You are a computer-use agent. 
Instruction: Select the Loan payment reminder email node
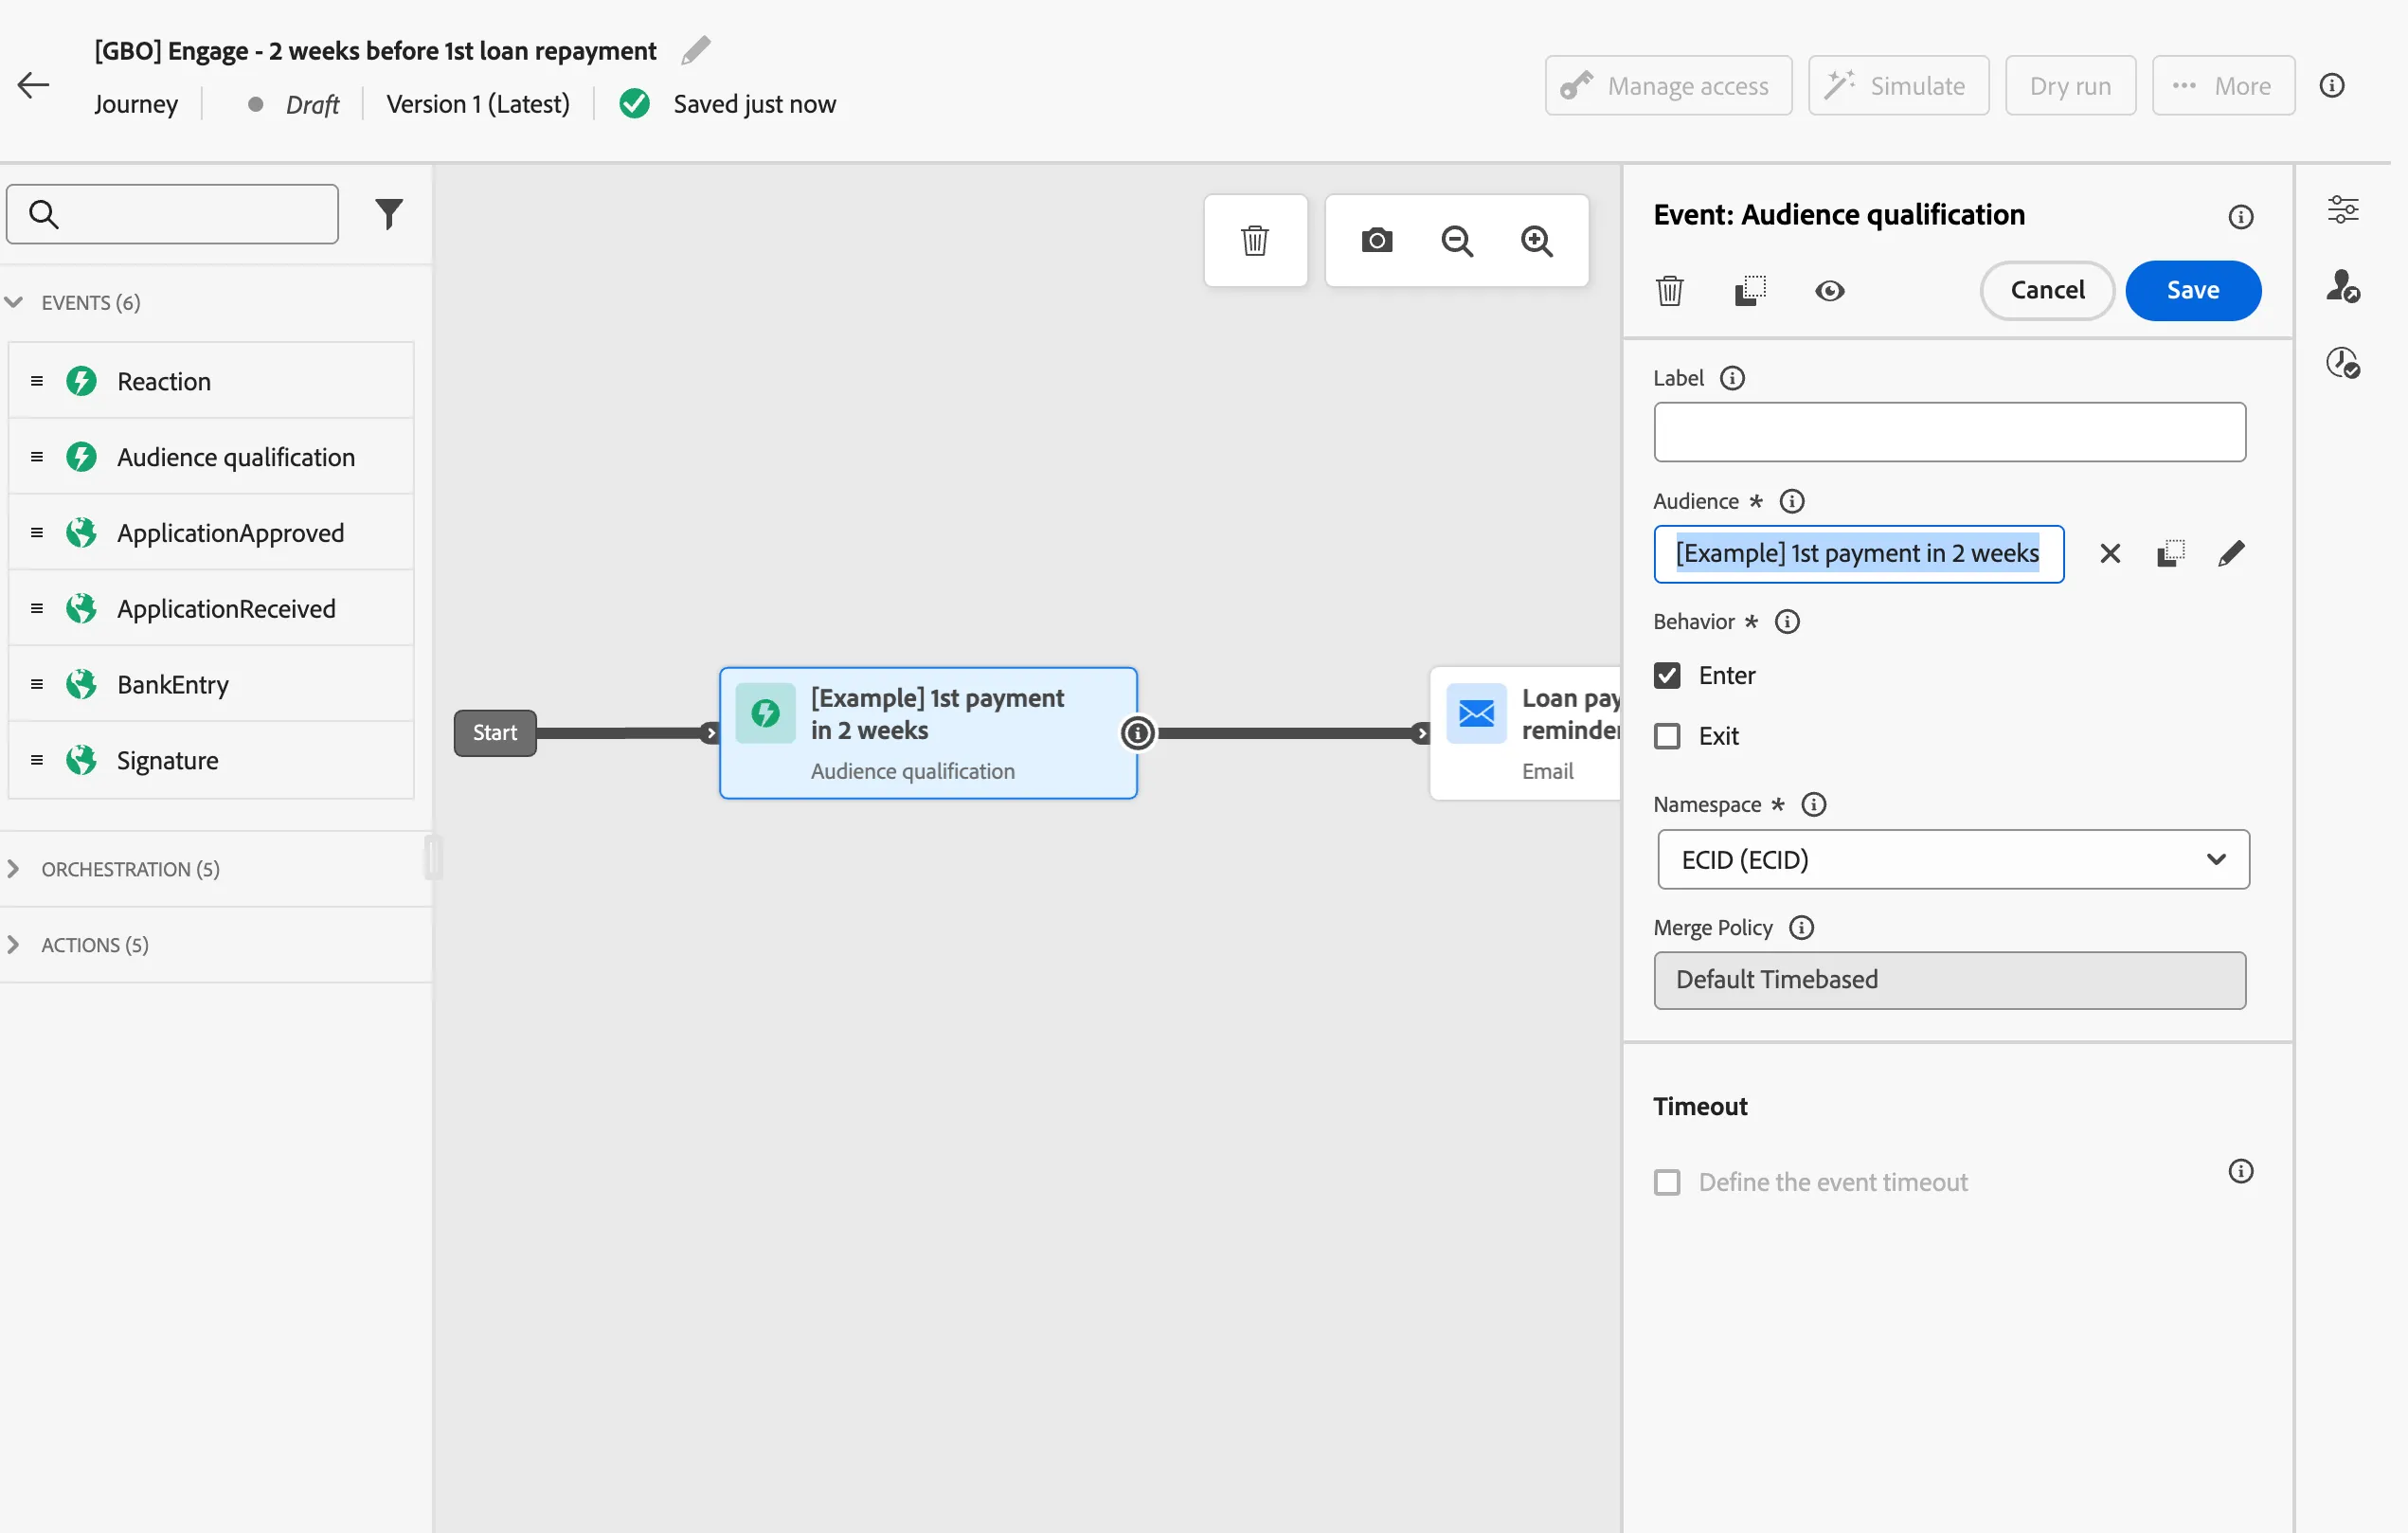pos(1526,733)
